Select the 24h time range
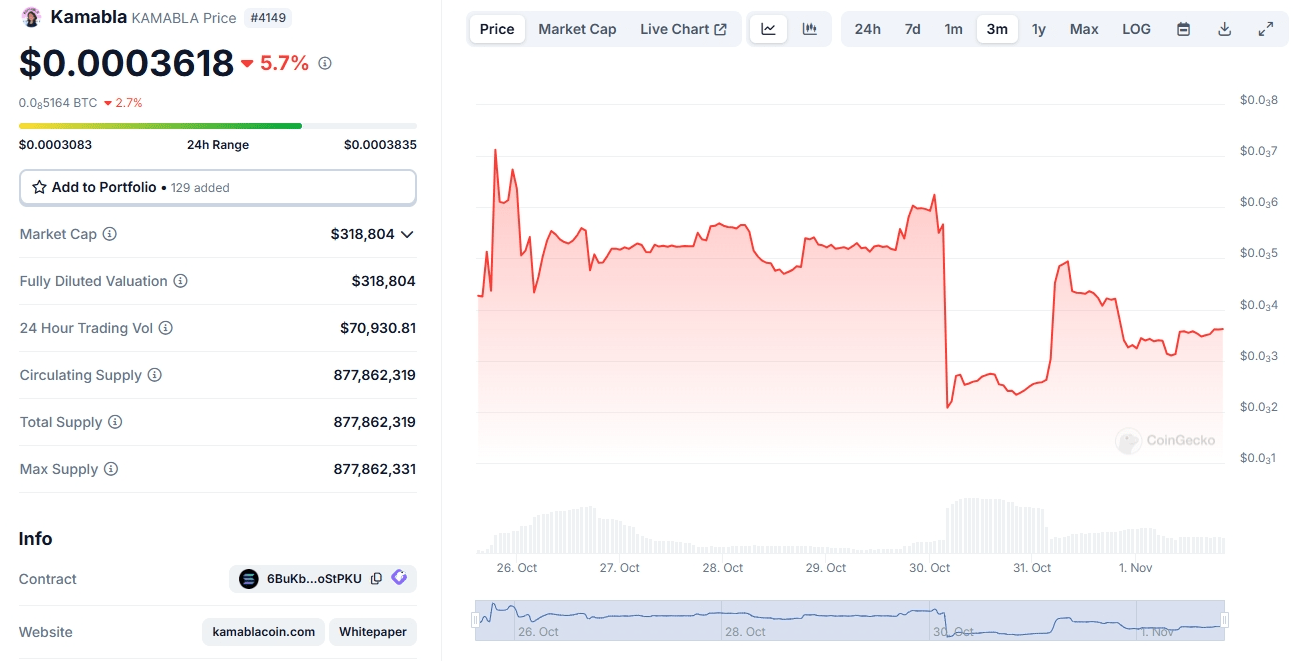Screen dimensions: 1306x661 867,29
